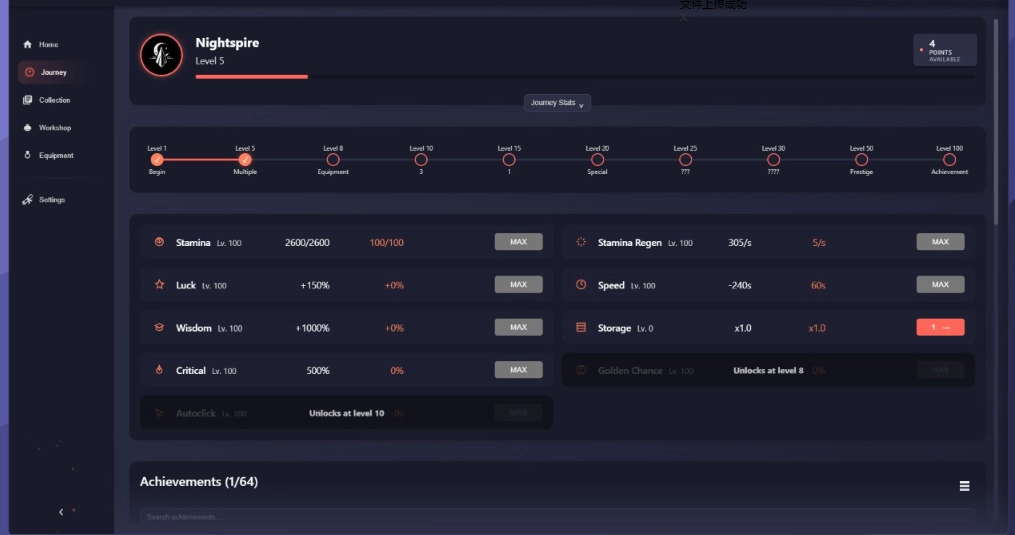Click the level progress bar under Nightspire
The image size is (1015, 535).
[585, 76]
